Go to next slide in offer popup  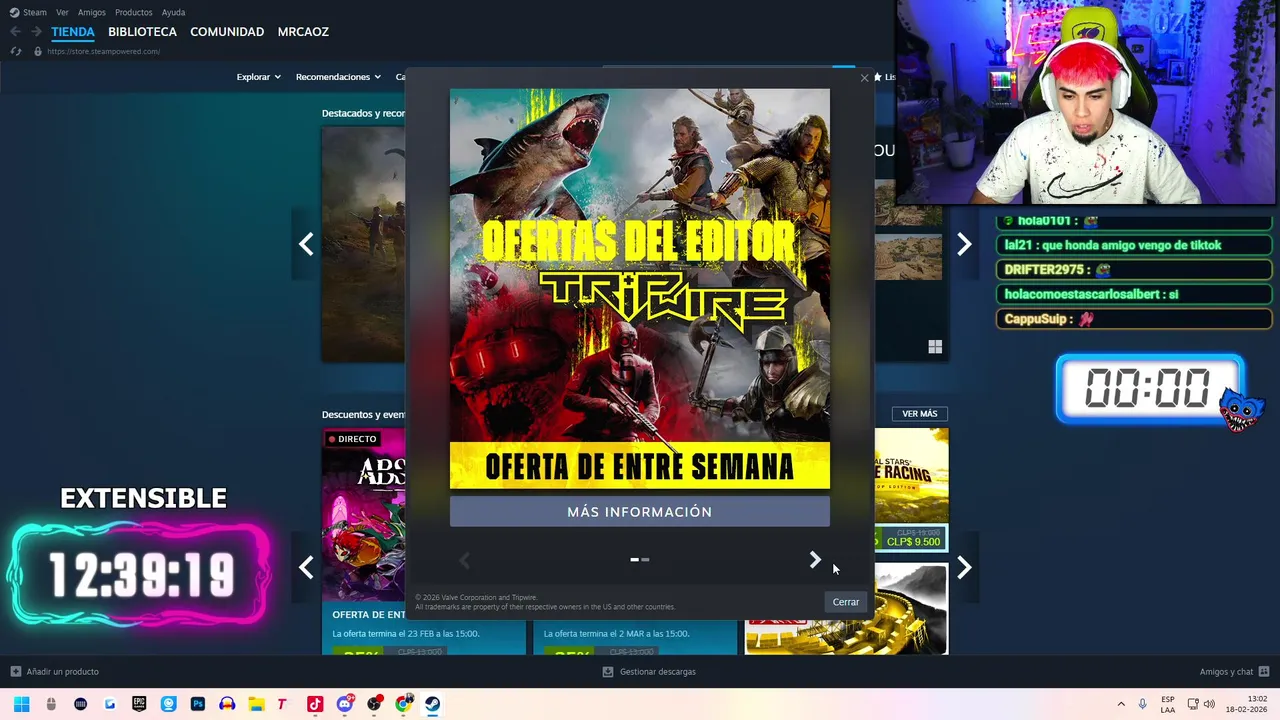click(815, 560)
